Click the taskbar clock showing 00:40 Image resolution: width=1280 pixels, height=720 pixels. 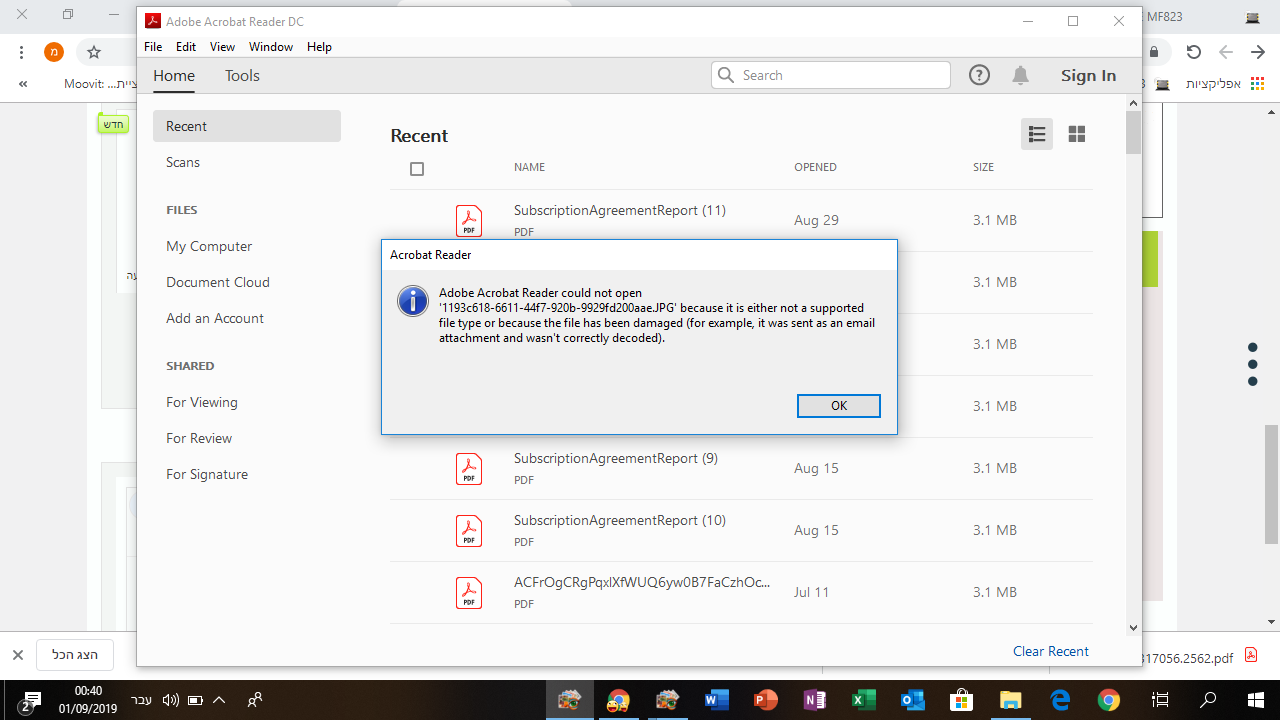point(88,699)
